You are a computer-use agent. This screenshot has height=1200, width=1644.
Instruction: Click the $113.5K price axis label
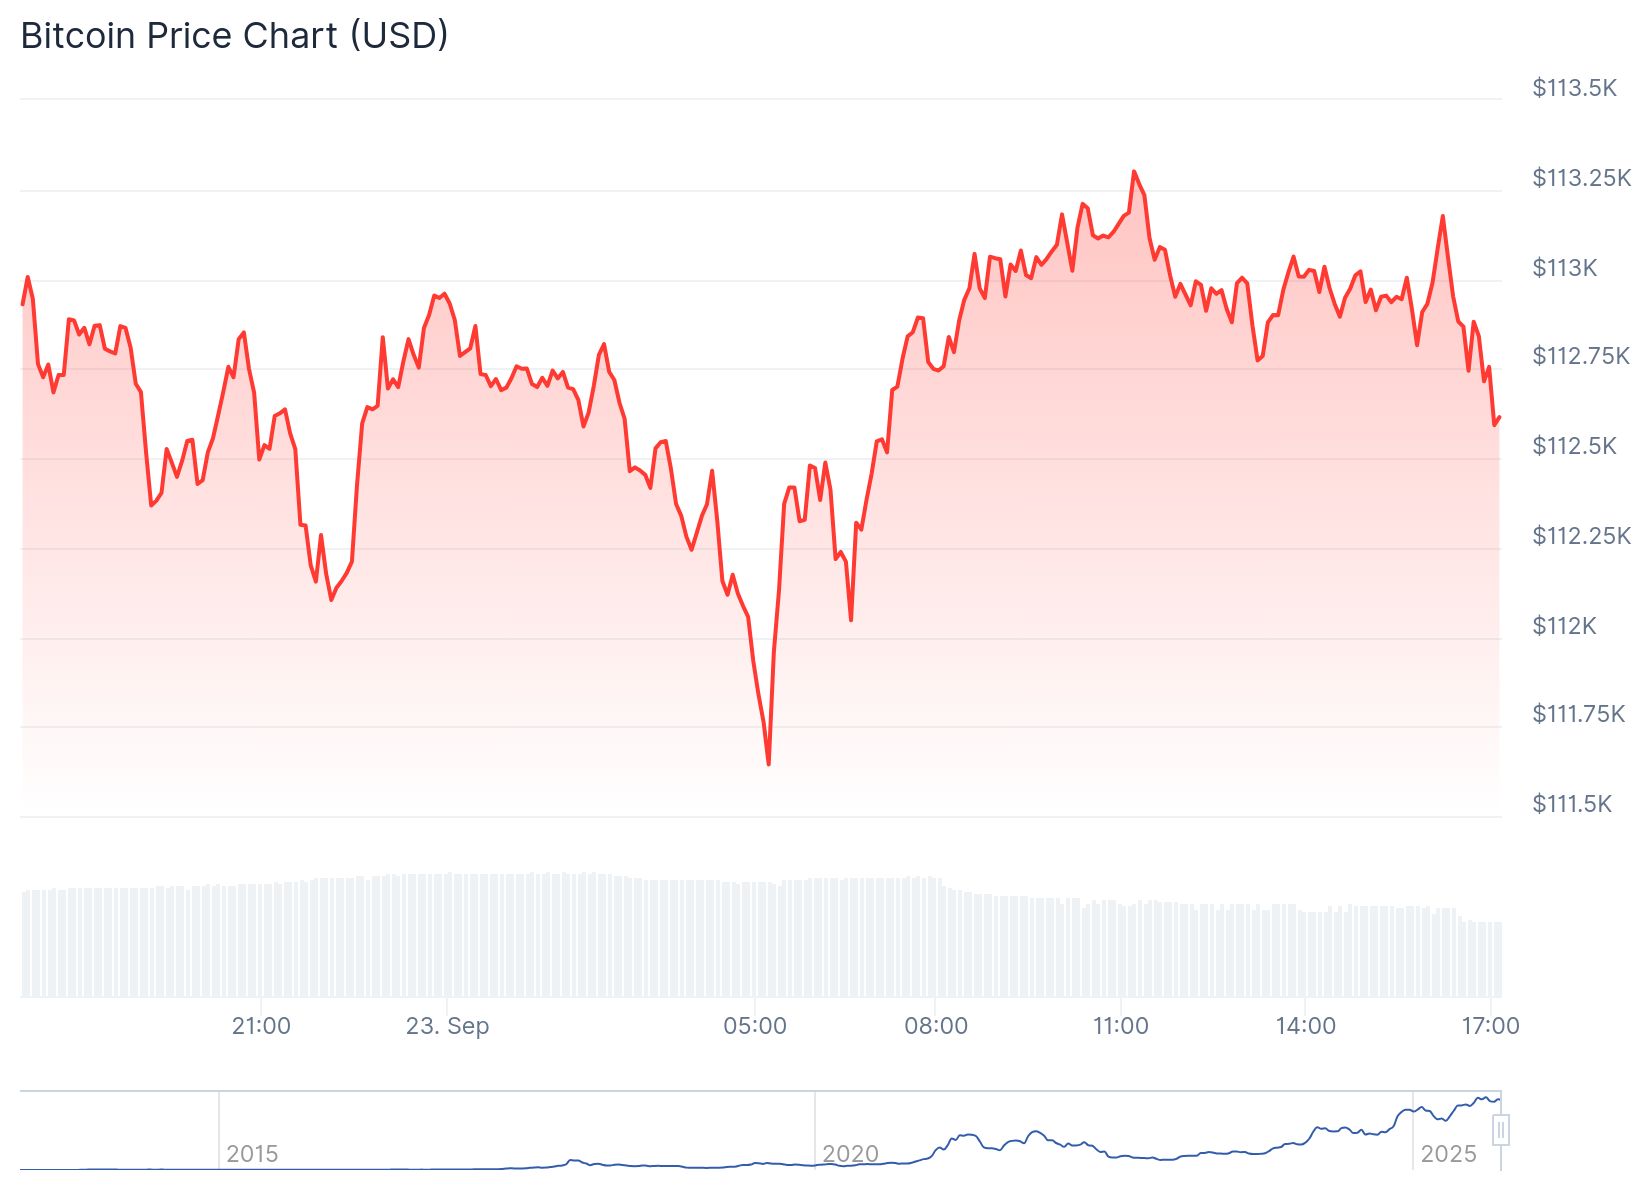click(x=1574, y=88)
